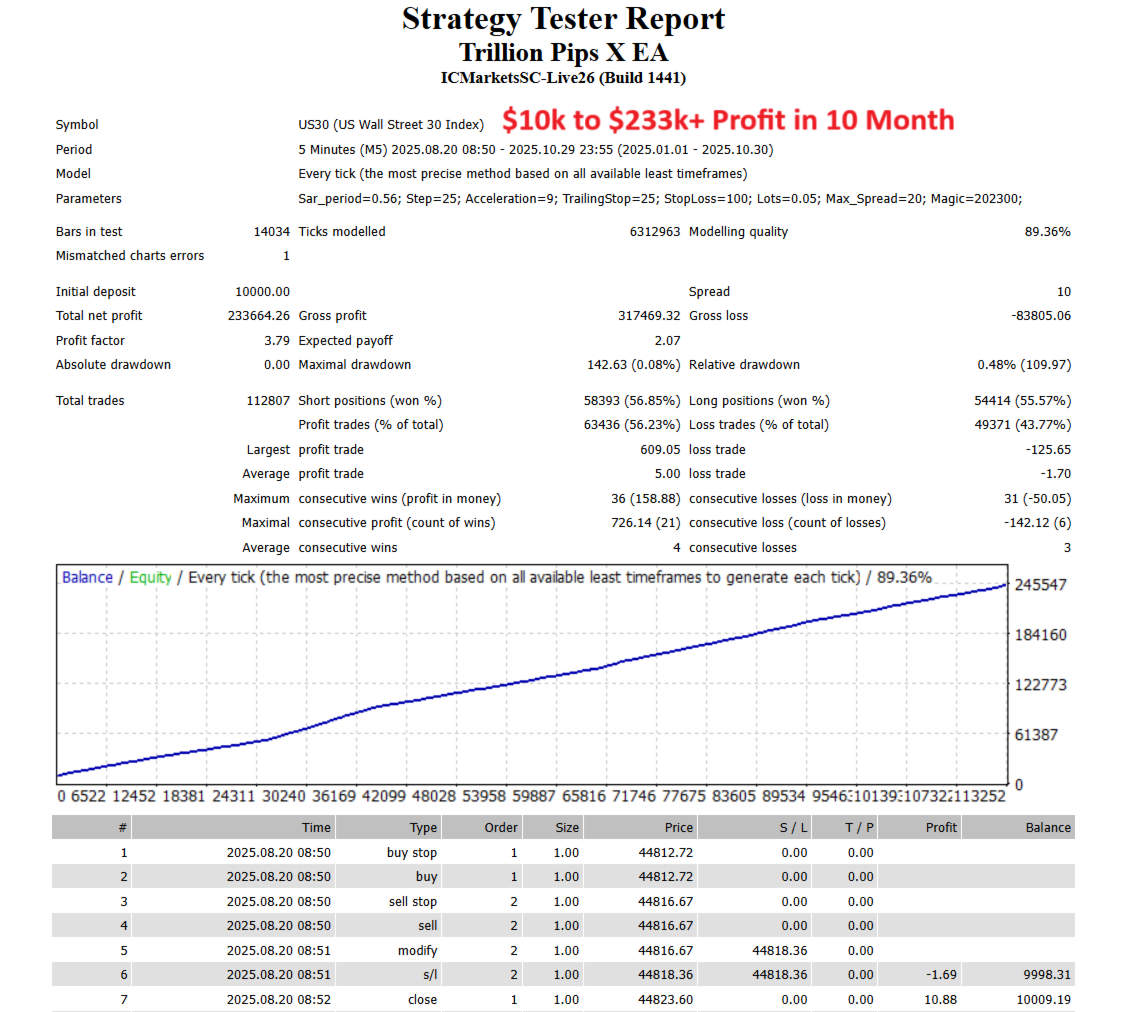Viewport: 1136px width, 1012px height.
Task: Click the Type column header
Action: click(422, 827)
